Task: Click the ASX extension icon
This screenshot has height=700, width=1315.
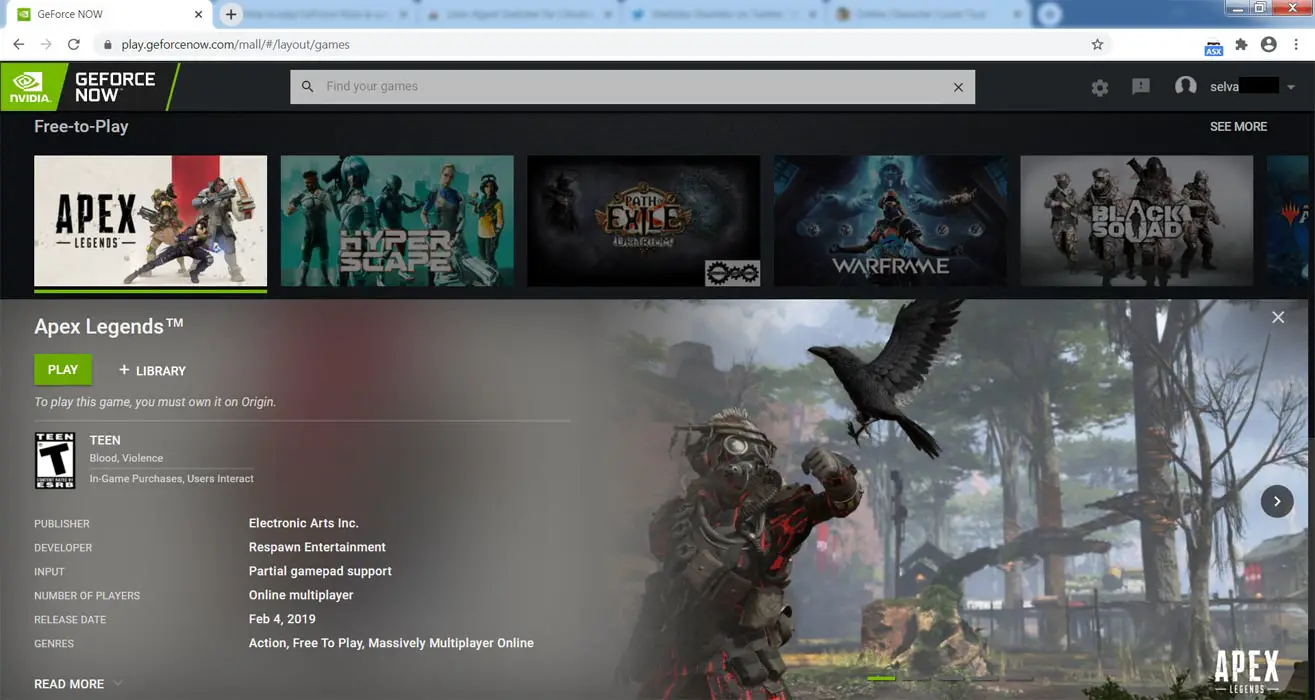Action: coord(1213,46)
